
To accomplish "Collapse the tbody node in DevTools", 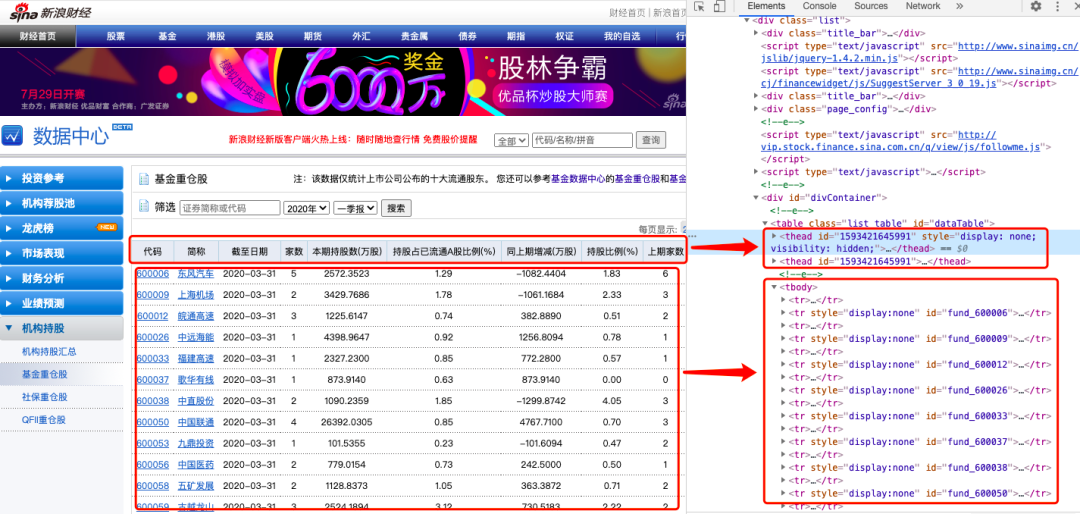I will pyautogui.click(x=774, y=287).
